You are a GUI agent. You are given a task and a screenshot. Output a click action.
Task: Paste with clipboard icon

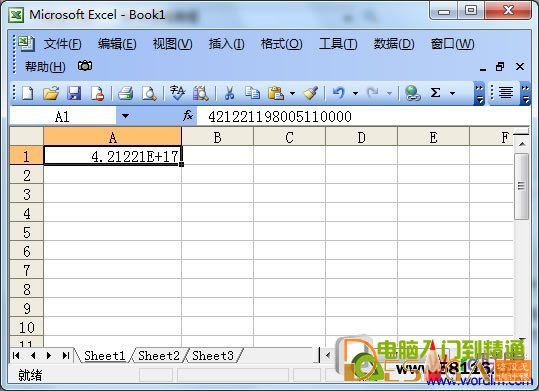click(276, 93)
